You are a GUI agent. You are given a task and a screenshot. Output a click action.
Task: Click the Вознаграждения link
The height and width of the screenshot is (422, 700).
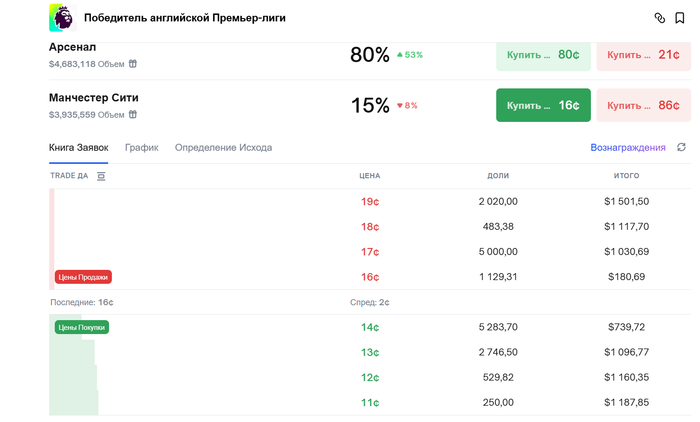(628, 147)
